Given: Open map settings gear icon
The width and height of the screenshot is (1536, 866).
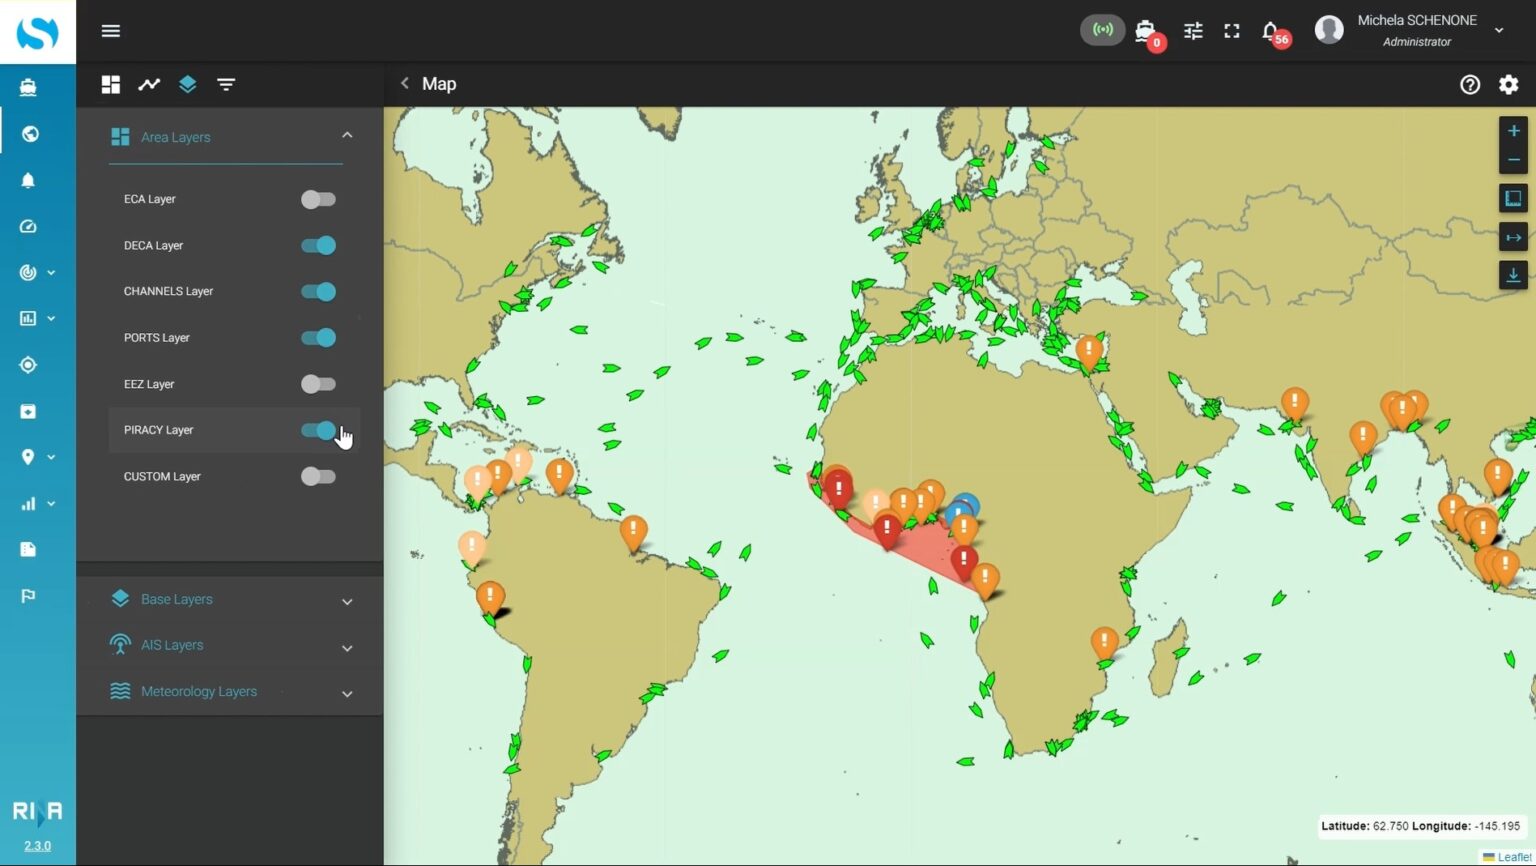Looking at the screenshot, I should click(1508, 85).
